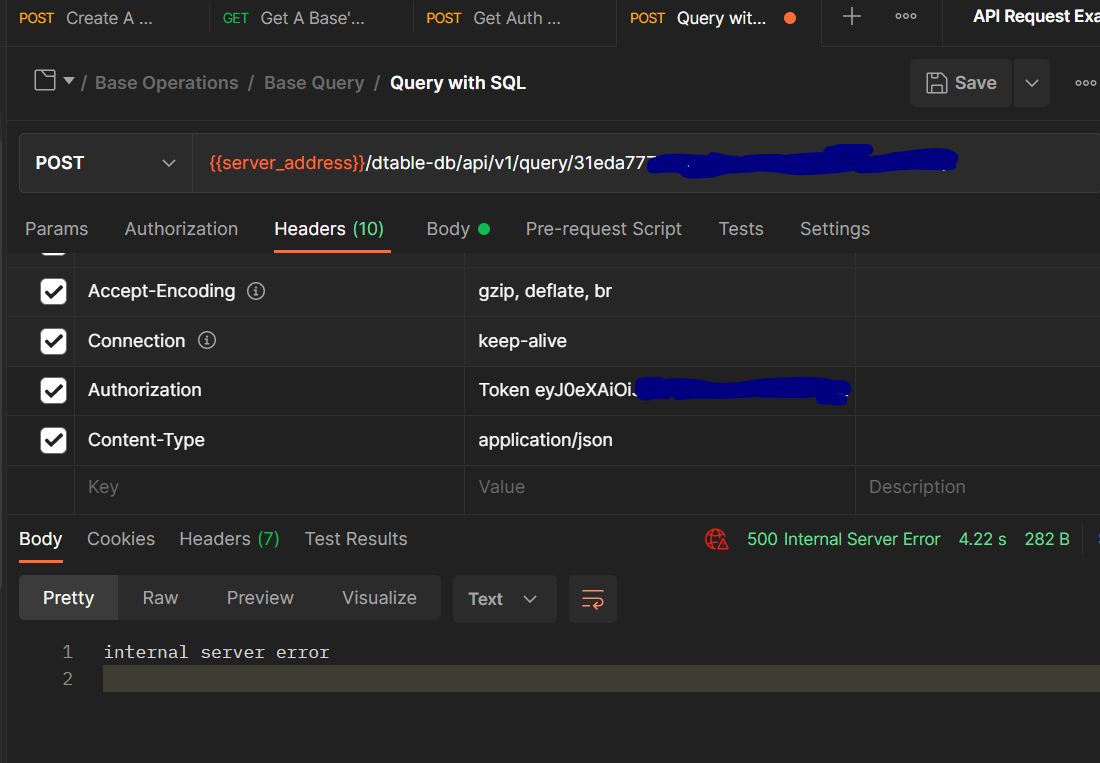The height and width of the screenshot is (763, 1100).
Task: Uncheck the Content-Type header checkbox
Action: (x=53, y=440)
